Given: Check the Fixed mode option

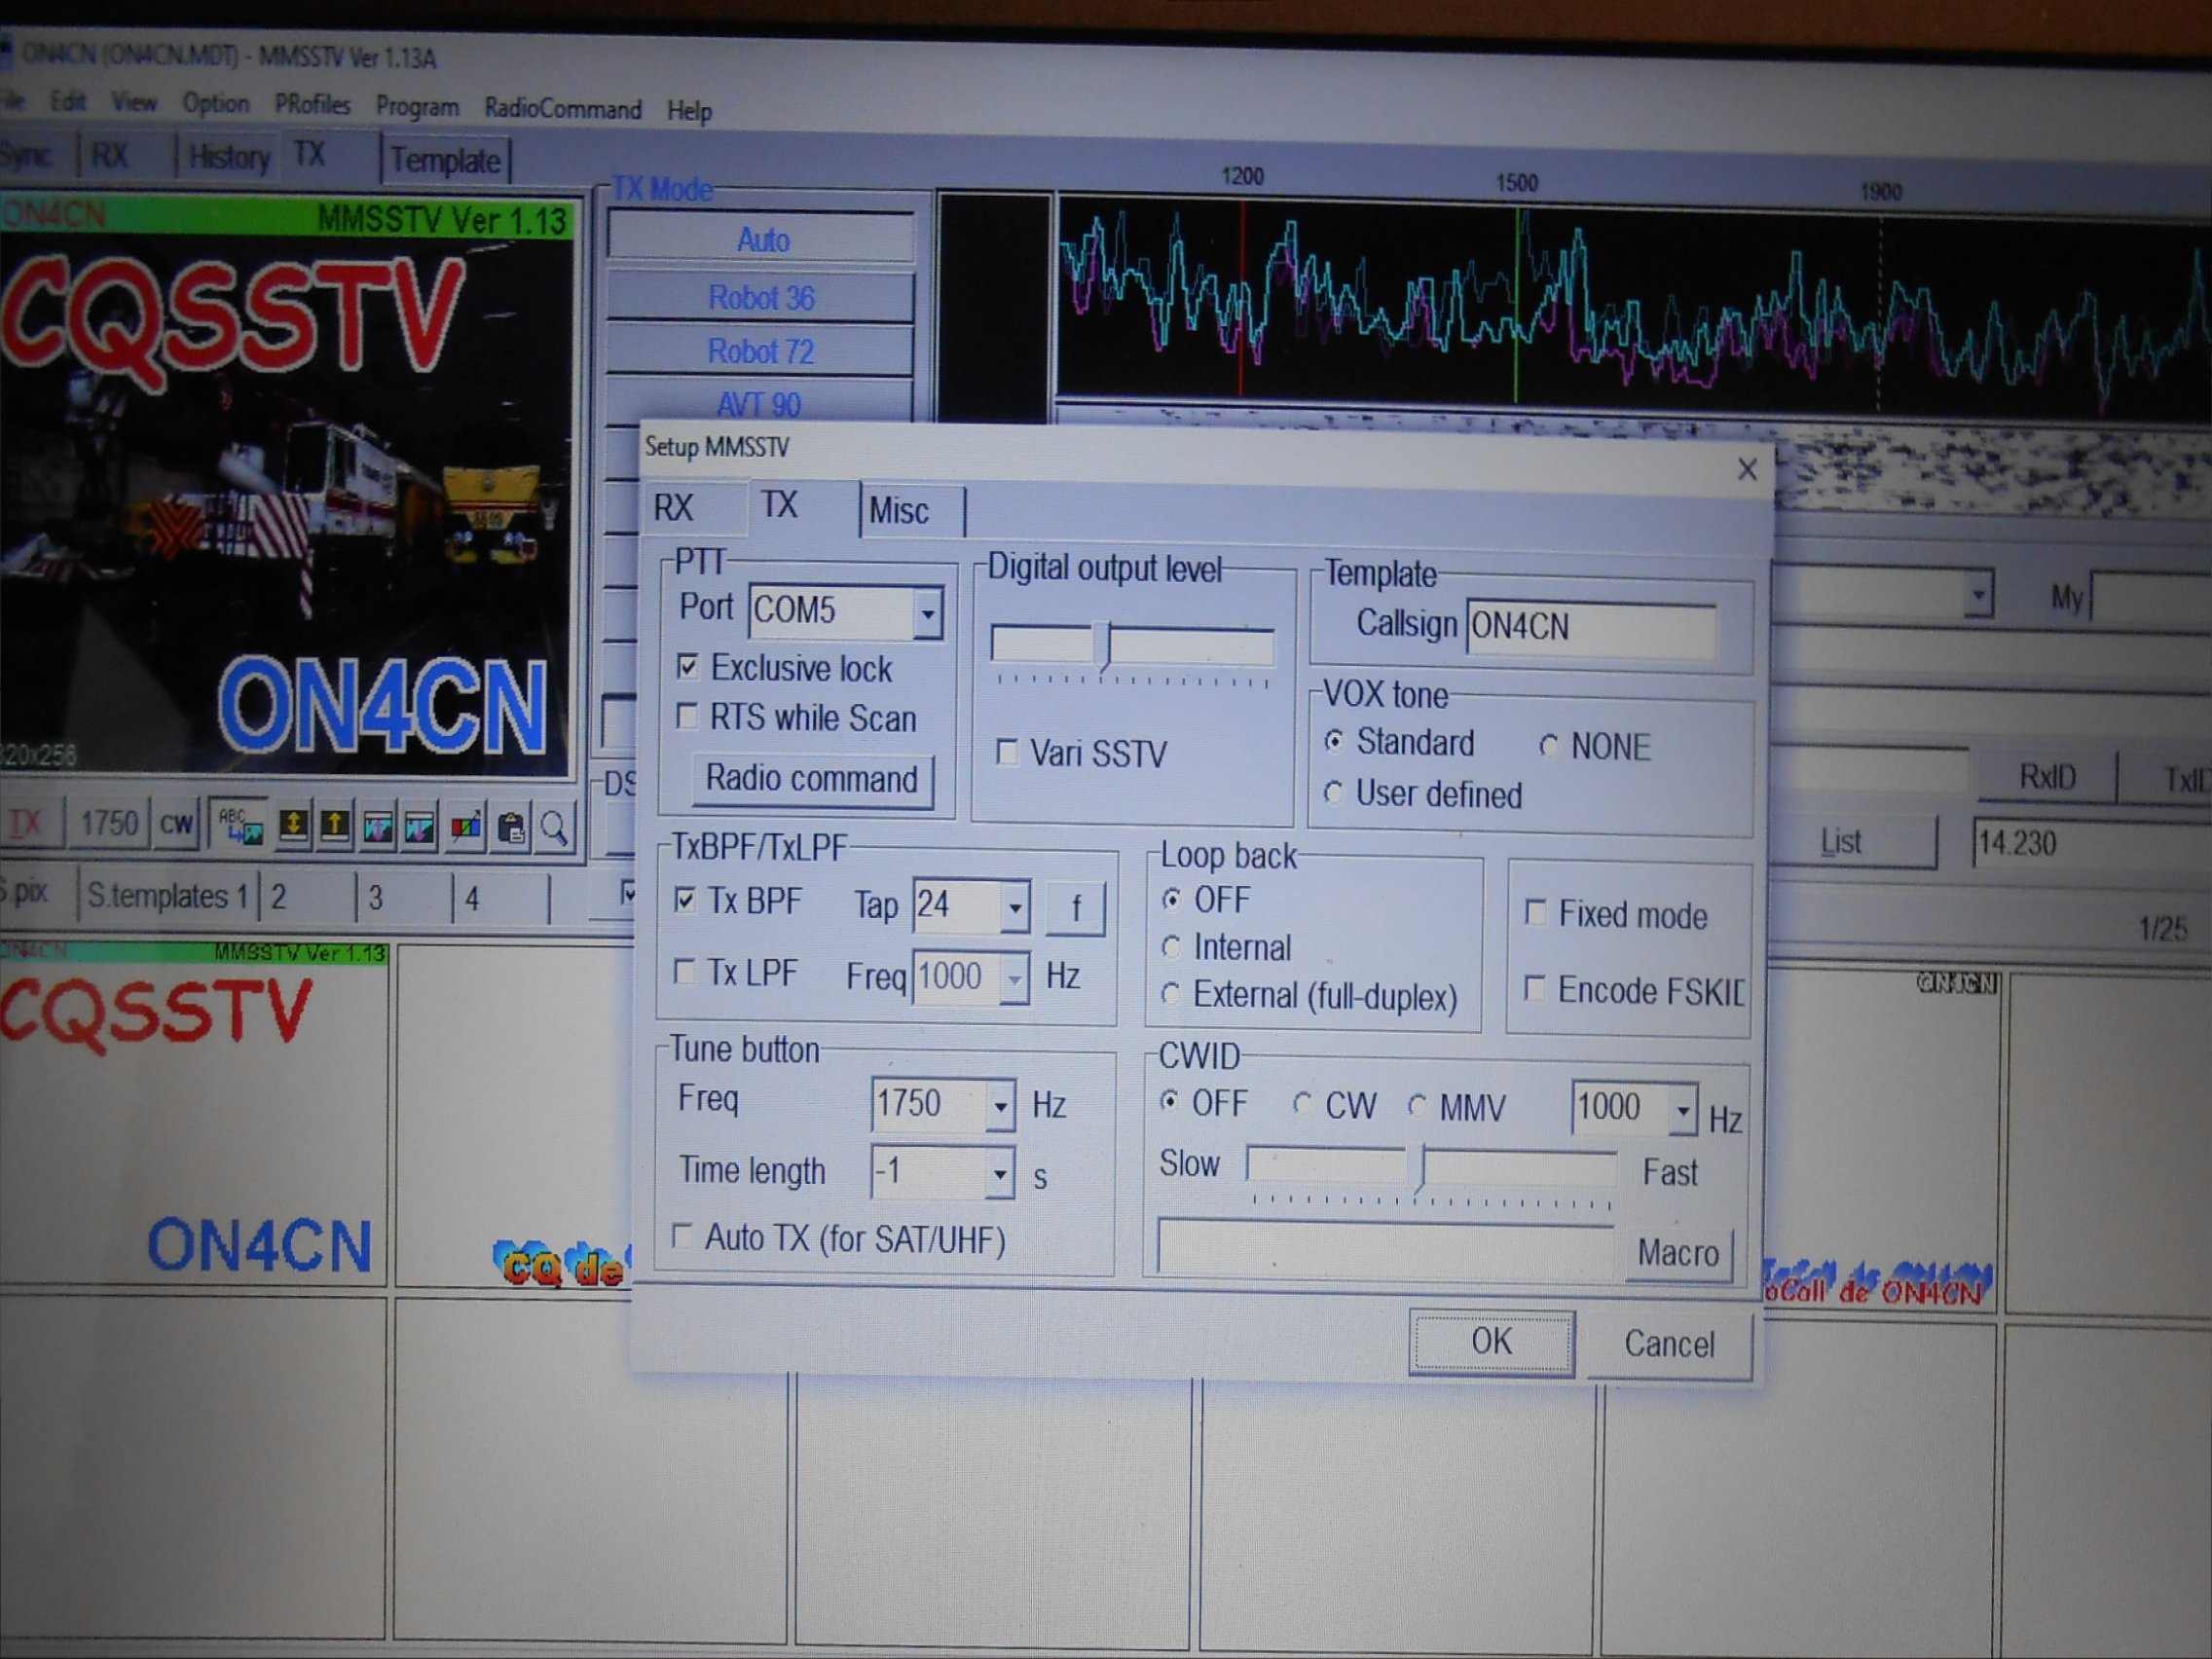Looking at the screenshot, I should pos(1536,912).
